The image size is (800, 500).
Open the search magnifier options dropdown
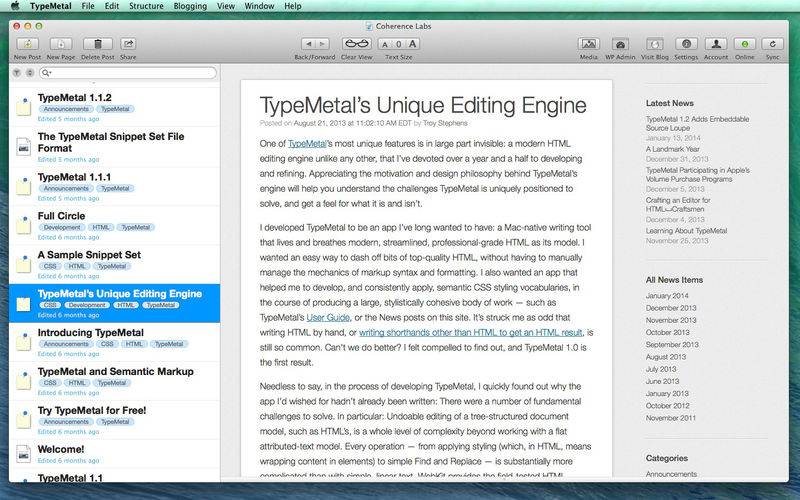pos(46,73)
